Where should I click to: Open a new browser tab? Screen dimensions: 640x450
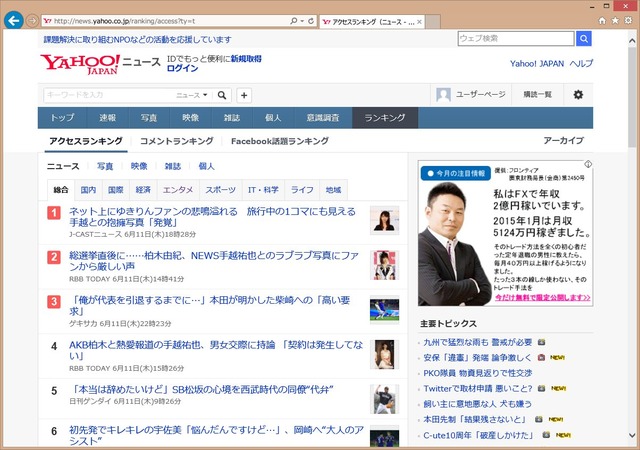coord(433,22)
